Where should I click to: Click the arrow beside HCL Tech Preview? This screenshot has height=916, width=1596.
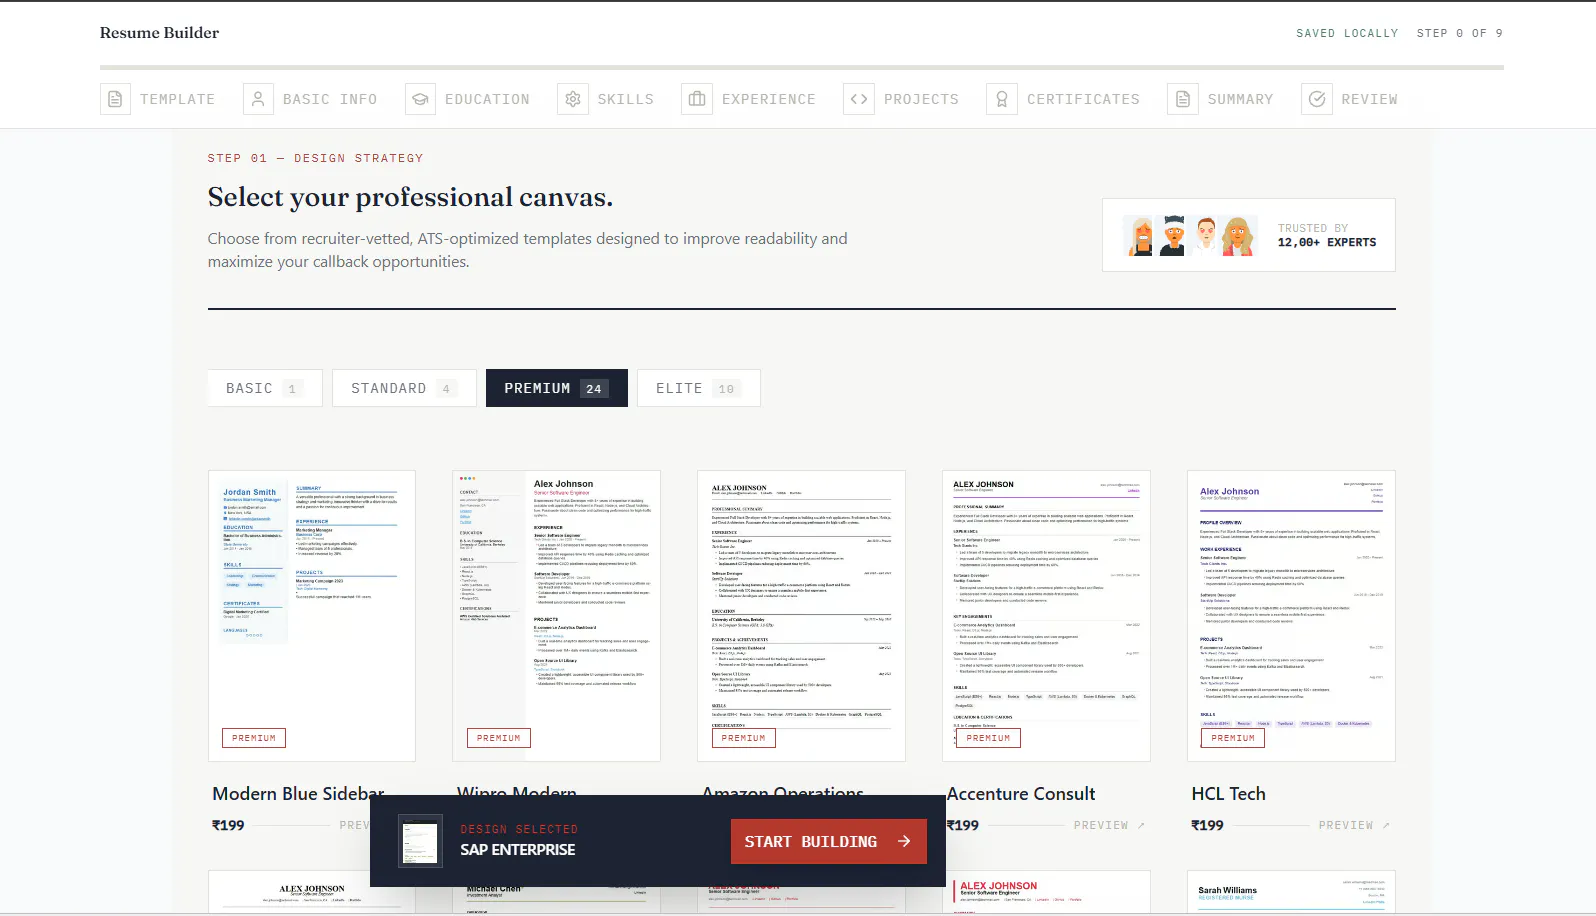[x=1386, y=825]
